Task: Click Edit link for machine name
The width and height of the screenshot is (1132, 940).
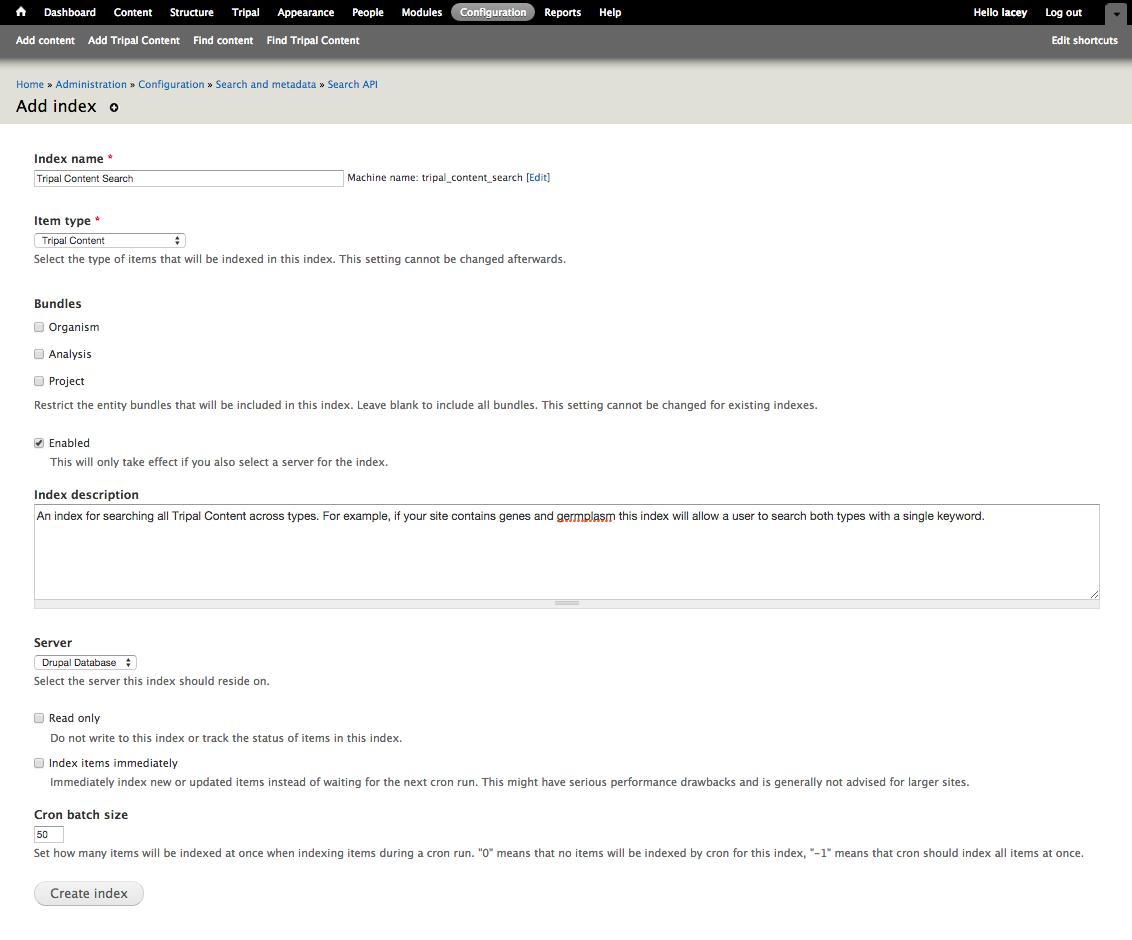Action: pos(538,178)
